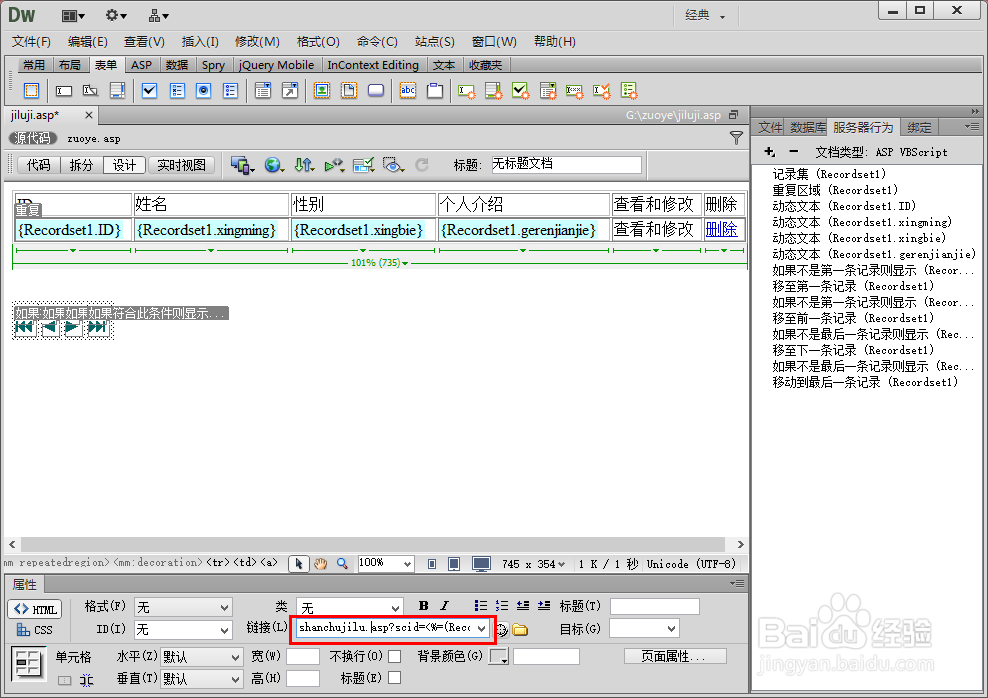Select 重复区域 (Recordset1) server behavior
The height and width of the screenshot is (698, 988).
[835, 190]
